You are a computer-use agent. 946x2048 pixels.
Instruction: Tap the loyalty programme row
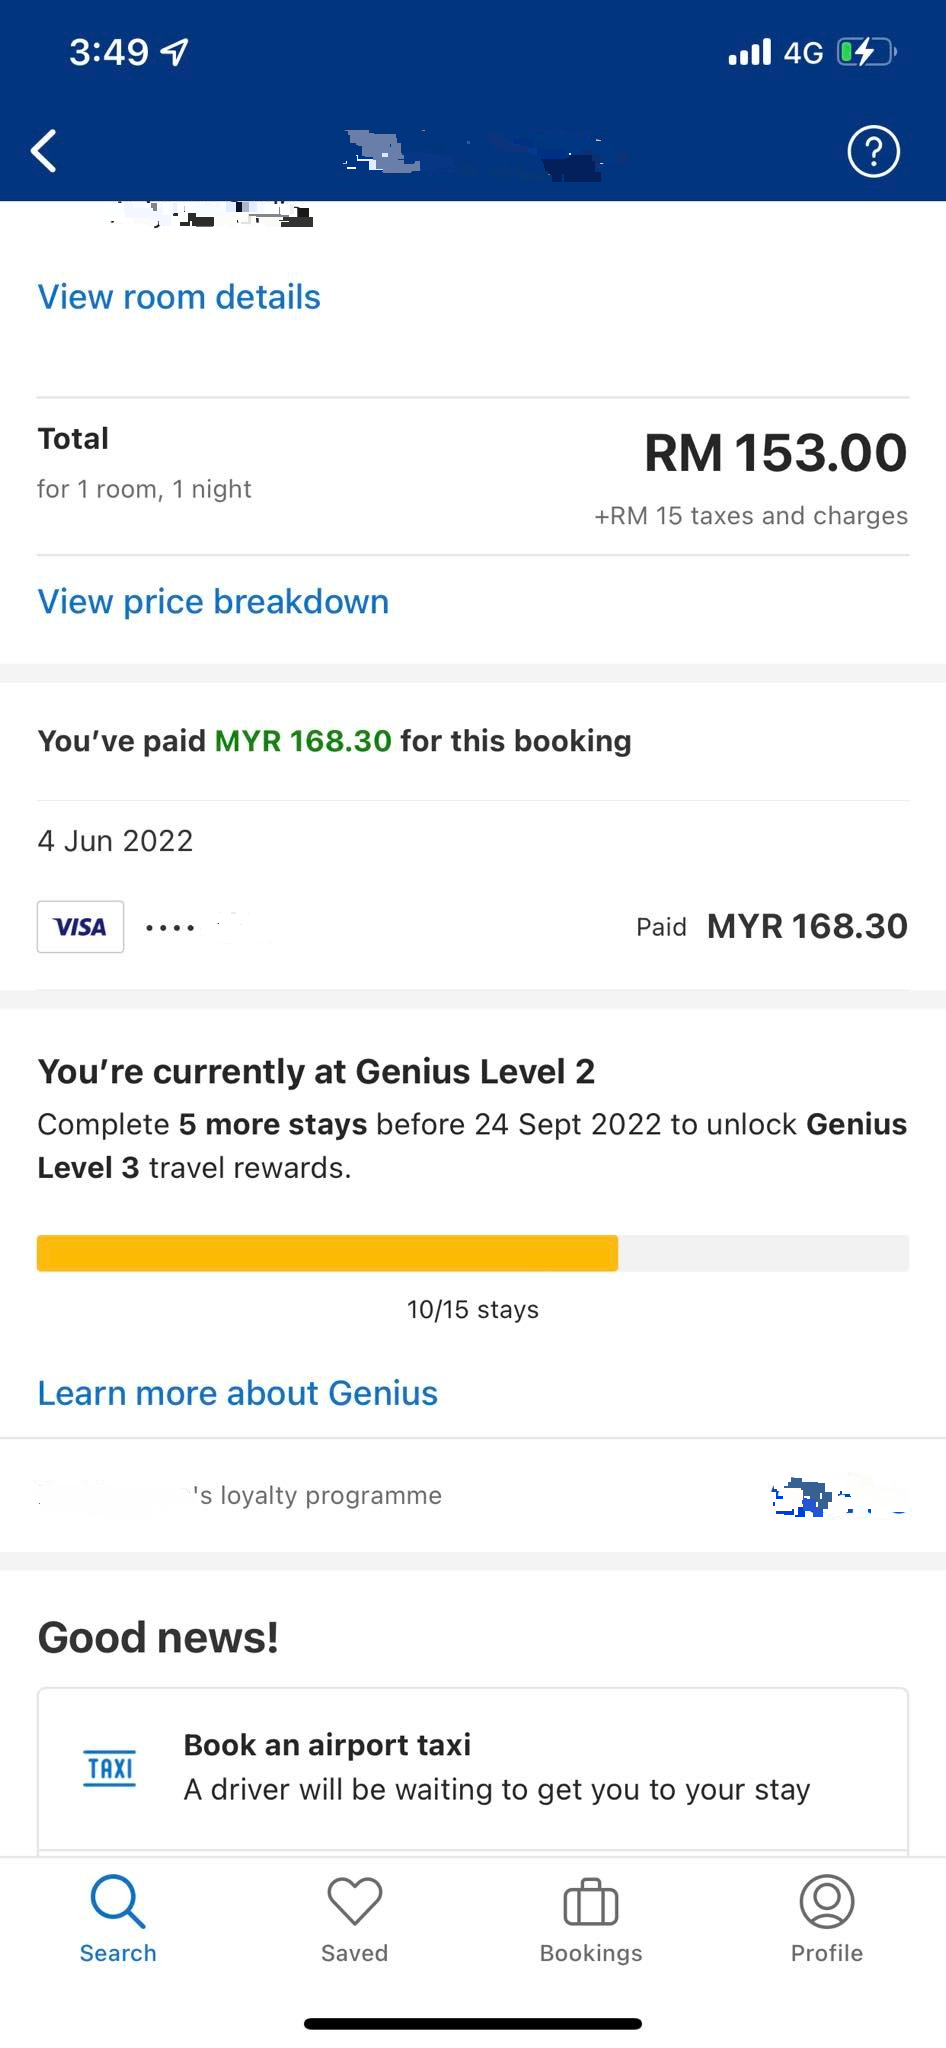tap(473, 1496)
